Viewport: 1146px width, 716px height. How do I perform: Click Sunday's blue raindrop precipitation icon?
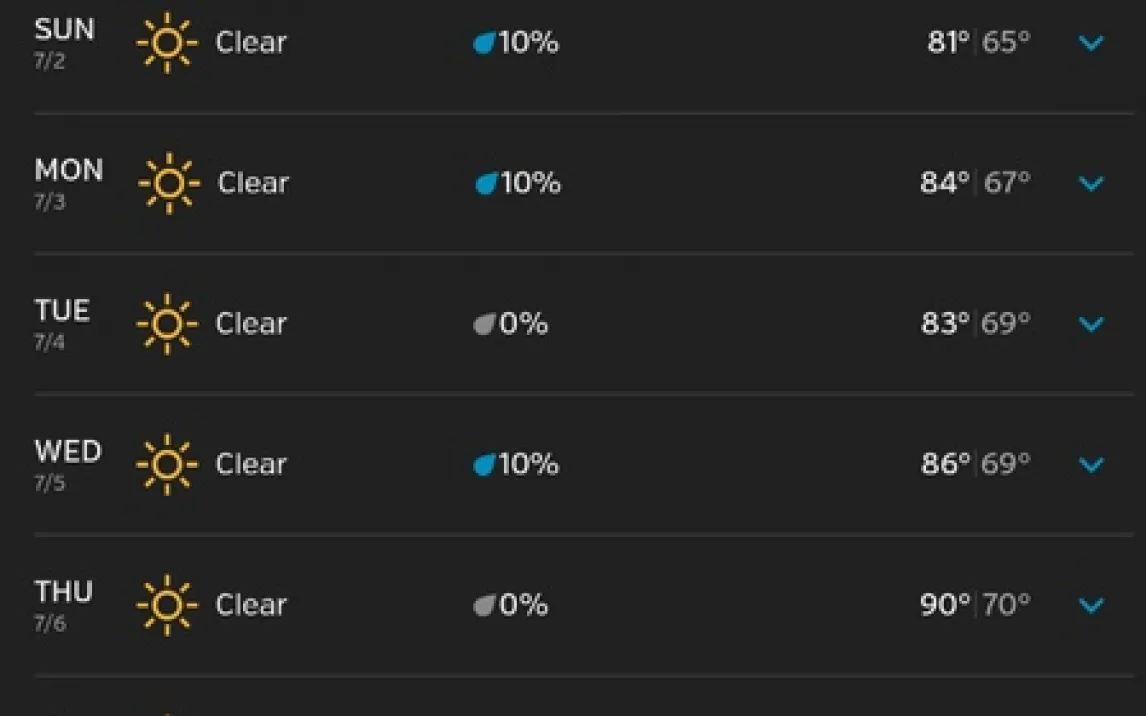click(485, 43)
